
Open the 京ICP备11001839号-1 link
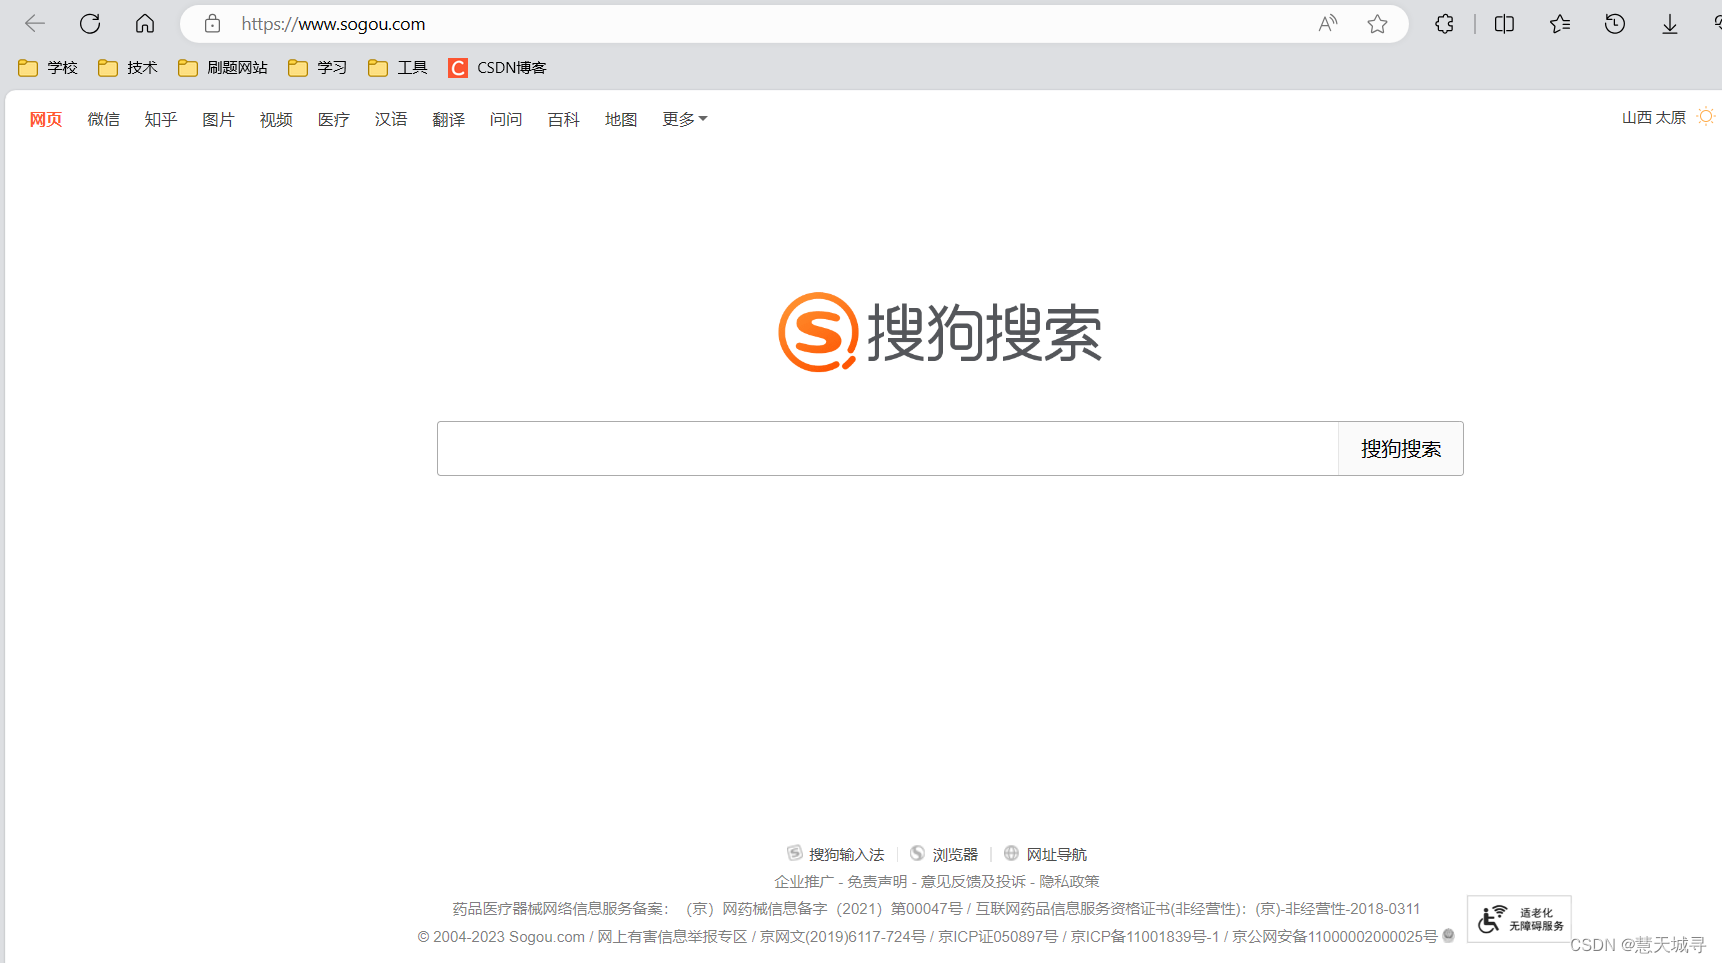1145,936
